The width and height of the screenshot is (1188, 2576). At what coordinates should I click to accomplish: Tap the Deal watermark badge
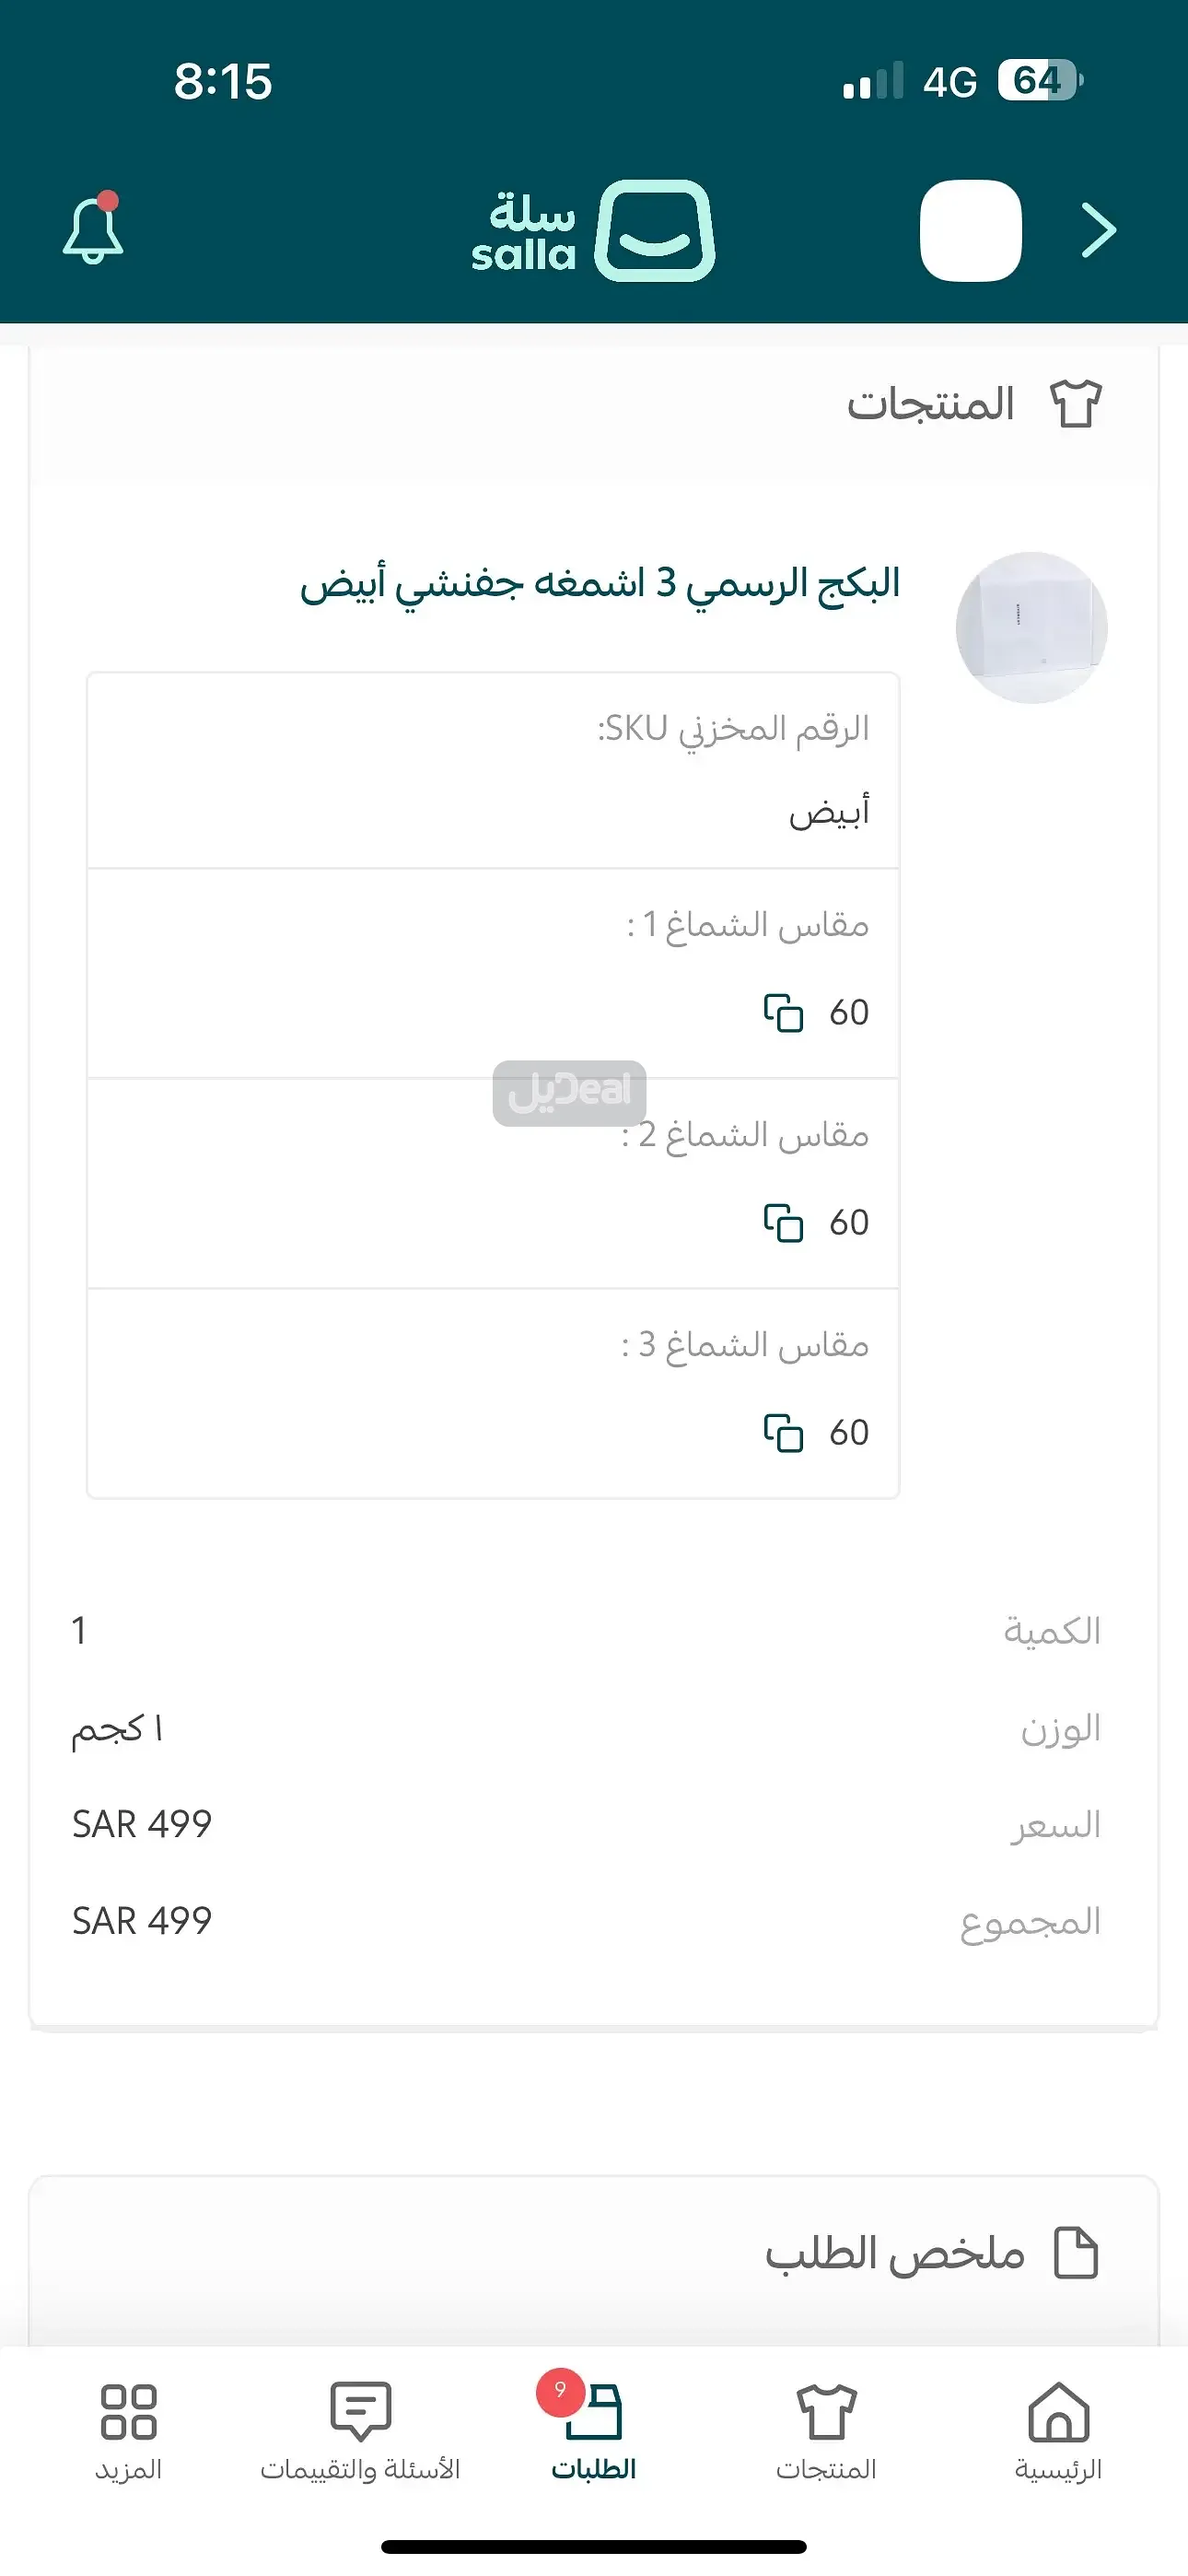[569, 1092]
